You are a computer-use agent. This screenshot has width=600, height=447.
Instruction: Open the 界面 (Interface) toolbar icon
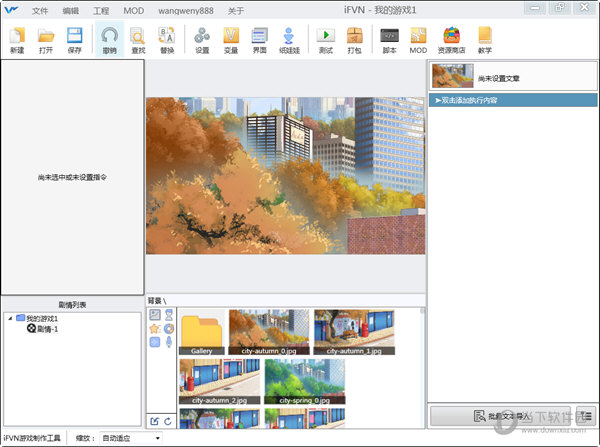click(260, 40)
